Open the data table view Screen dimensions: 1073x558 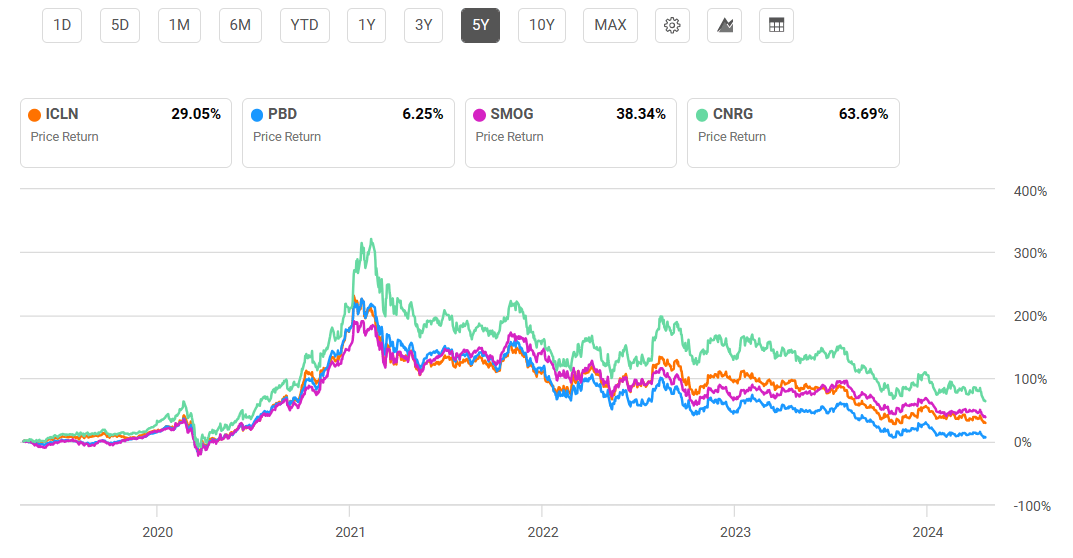(x=776, y=25)
